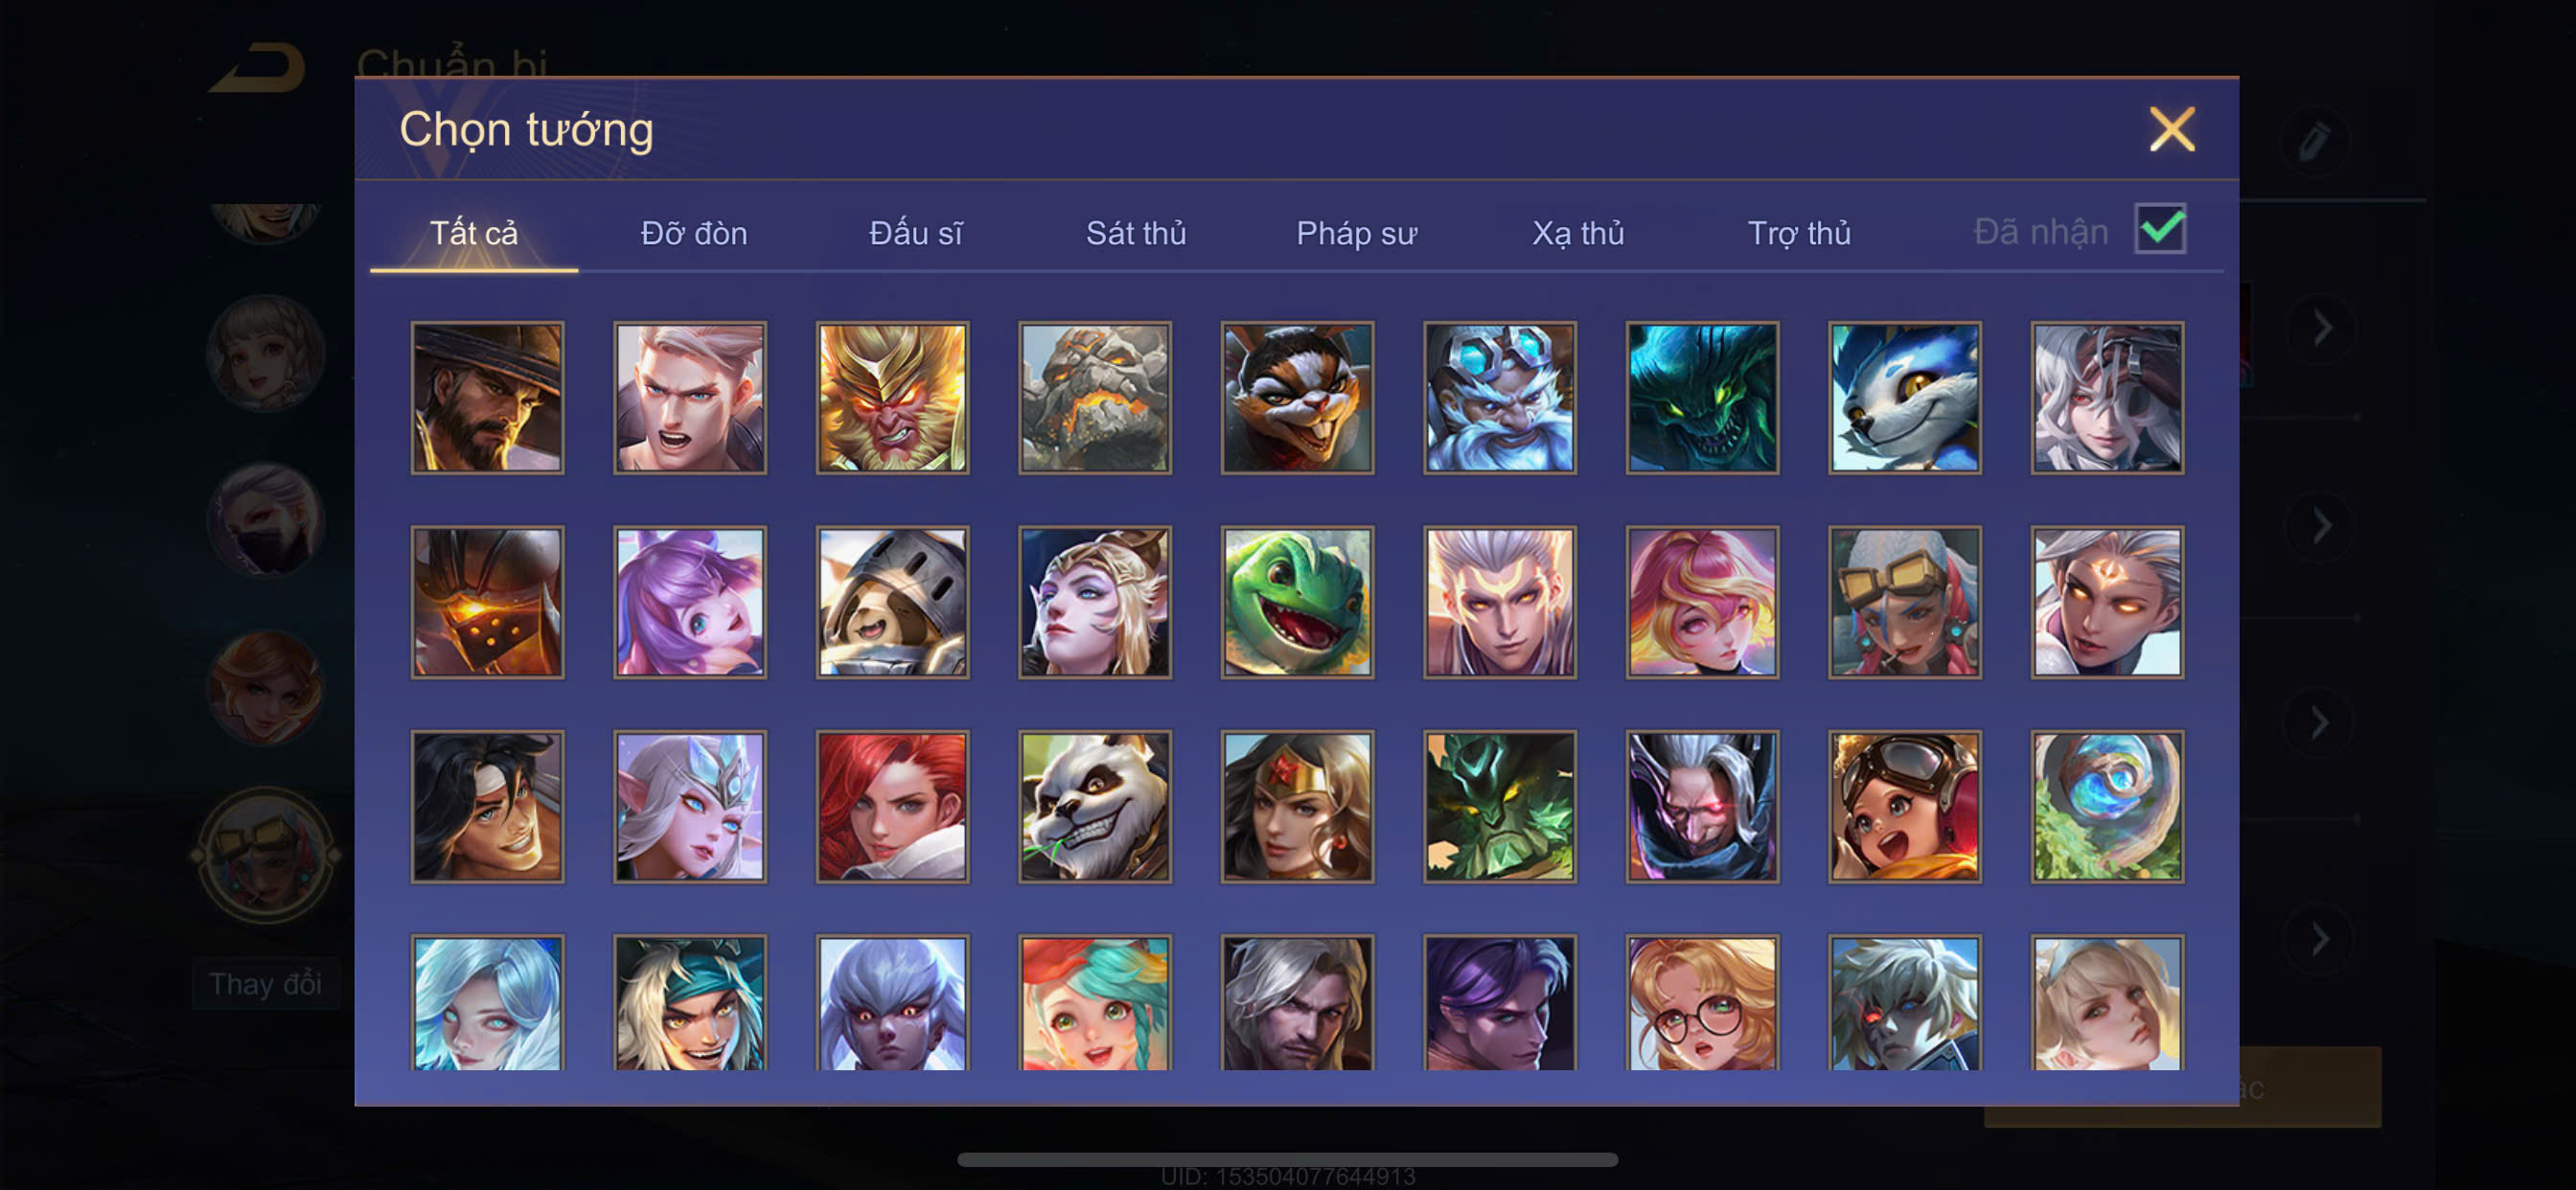The width and height of the screenshot is (2576, 1190).
Task: Switch to the Đỡ đòn tab
Action: tap(694, 233)
